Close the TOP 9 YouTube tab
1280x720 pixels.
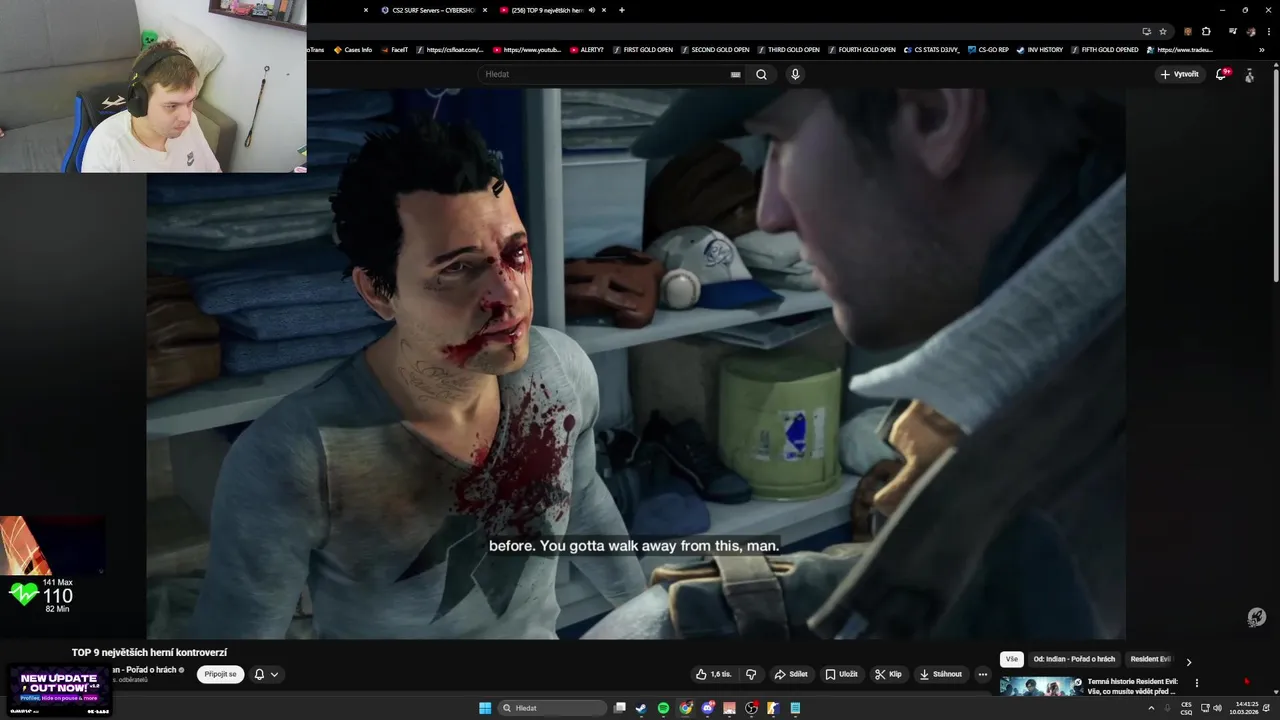[x=604, y=10]
